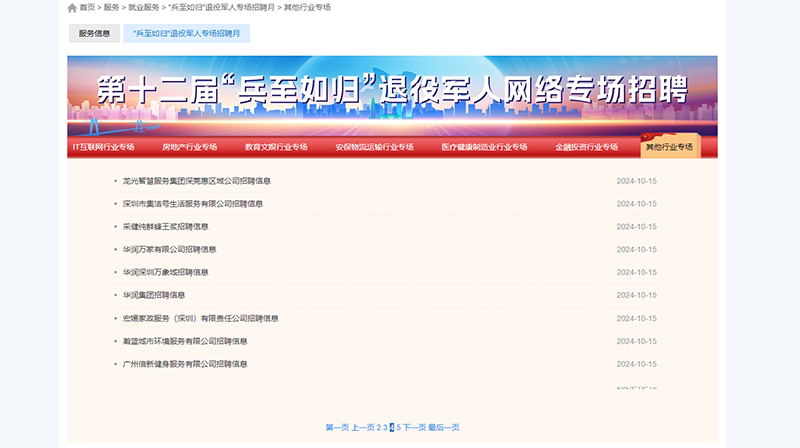Switch to IT互联网行业专场 category
This screenshot has height=448, width=800.
[103, 147]
